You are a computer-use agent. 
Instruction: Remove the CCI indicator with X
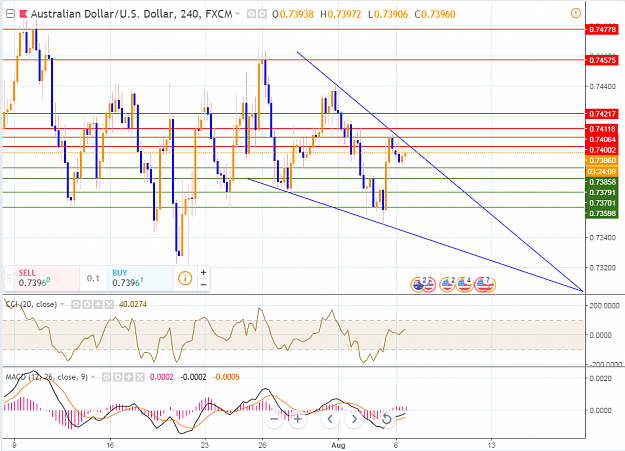109,305
